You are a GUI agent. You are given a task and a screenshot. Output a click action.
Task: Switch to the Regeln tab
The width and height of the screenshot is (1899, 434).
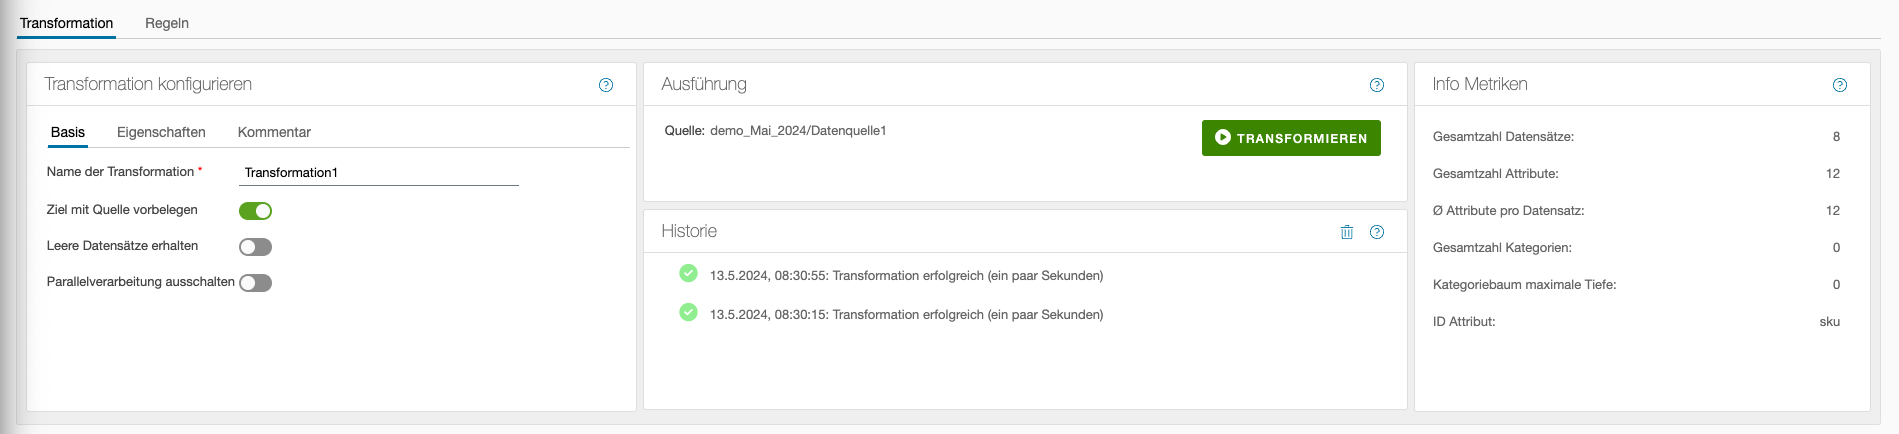pyautogui.click(x=167, y=23)
